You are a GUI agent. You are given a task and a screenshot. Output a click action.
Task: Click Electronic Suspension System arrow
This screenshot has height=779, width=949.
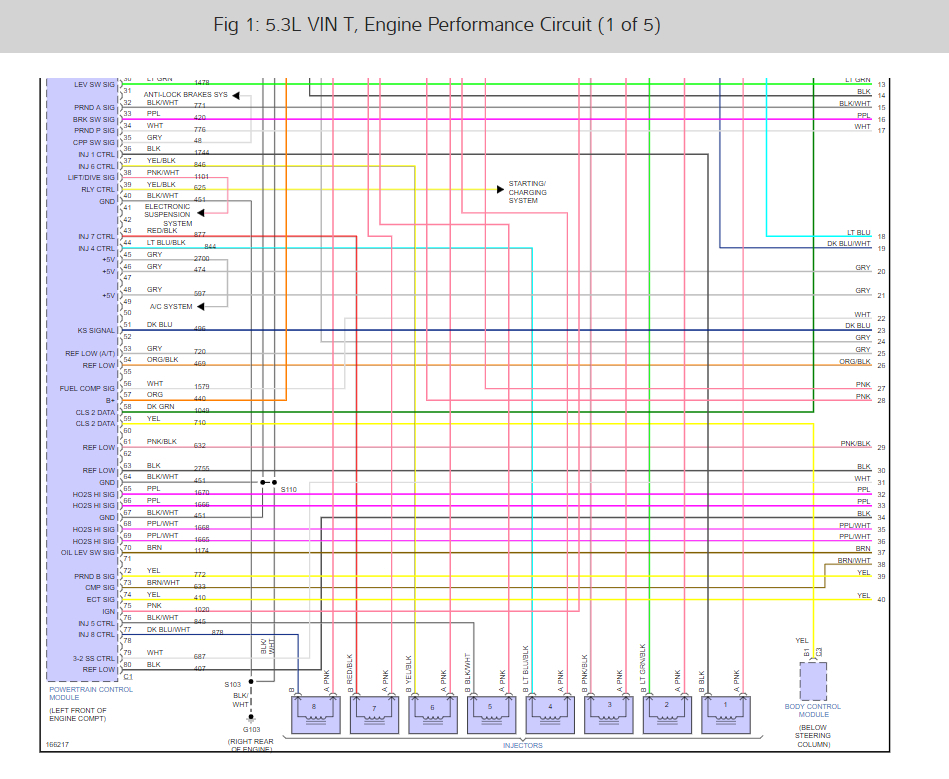[201, 212]
